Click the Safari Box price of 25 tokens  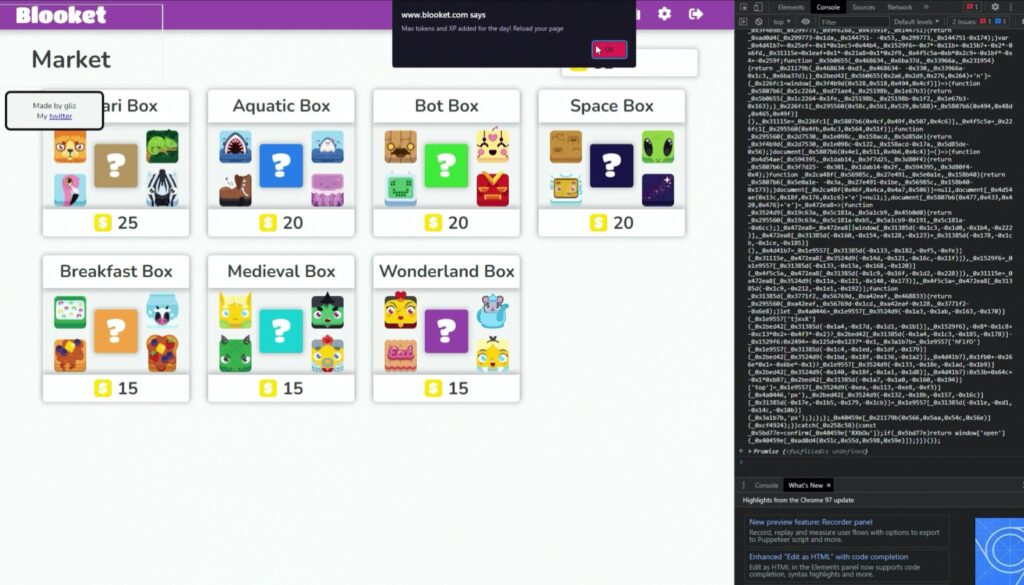coord(116,223)
